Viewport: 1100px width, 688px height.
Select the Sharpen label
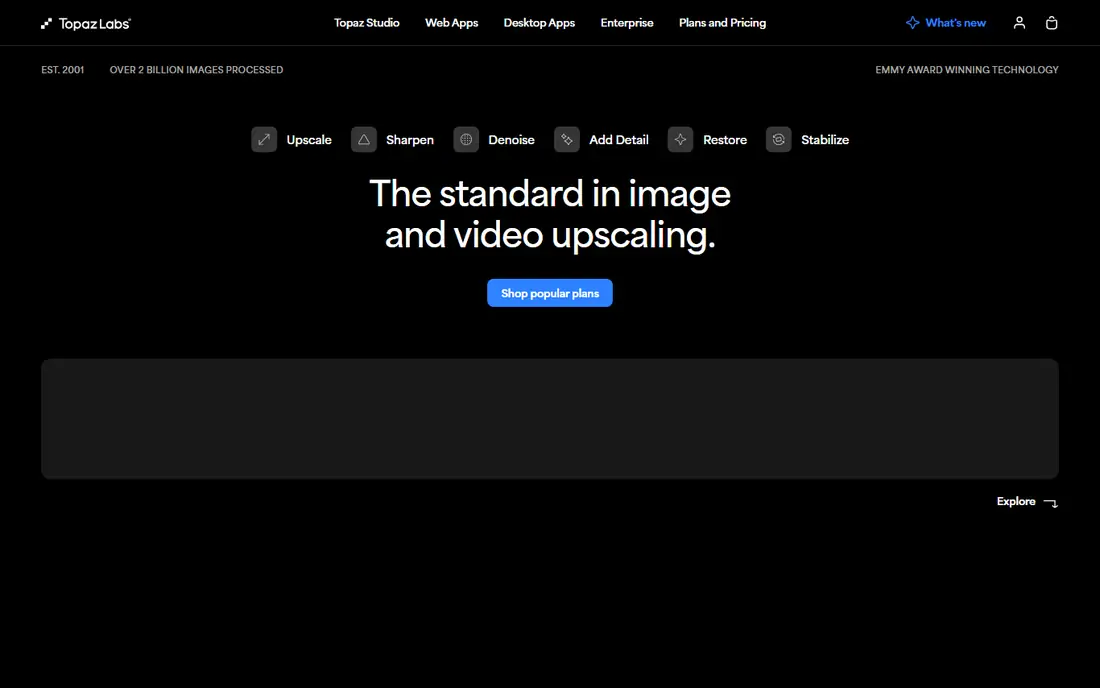point(410,140)
